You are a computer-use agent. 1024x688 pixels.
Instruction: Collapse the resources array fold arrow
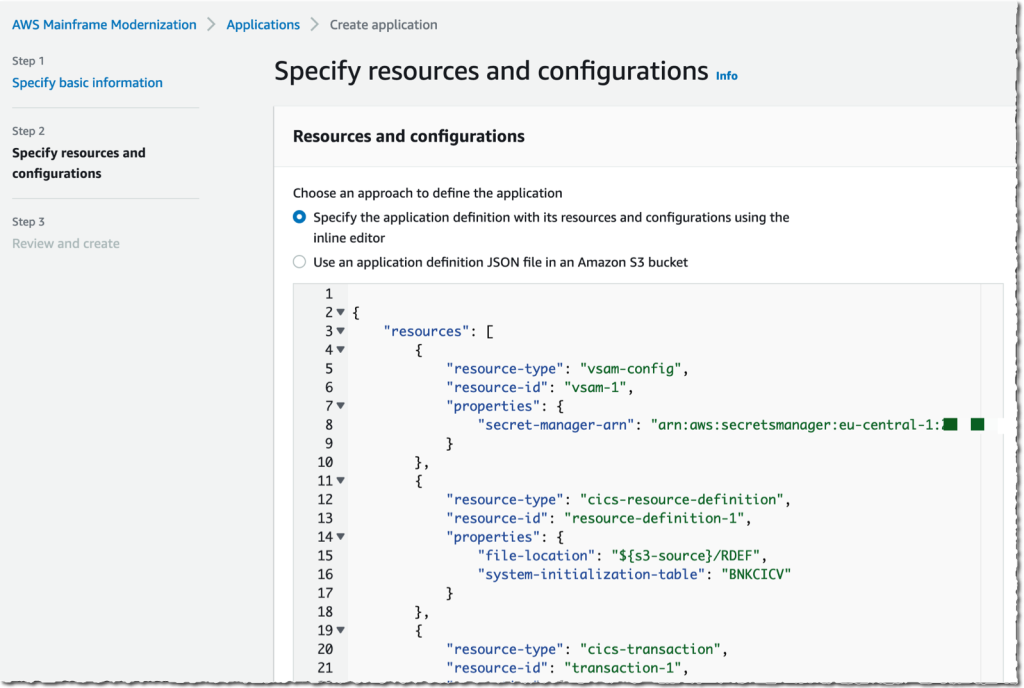(338, 330)
